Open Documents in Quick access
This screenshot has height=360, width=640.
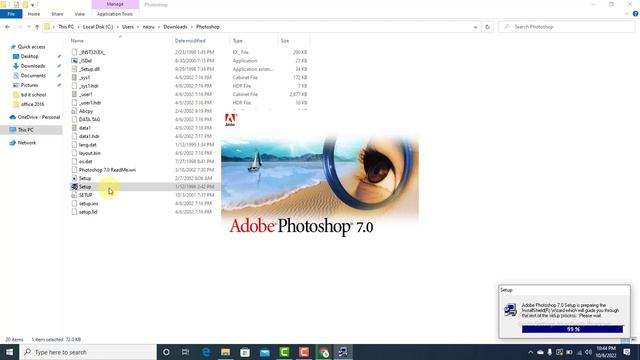pos(33,76)
